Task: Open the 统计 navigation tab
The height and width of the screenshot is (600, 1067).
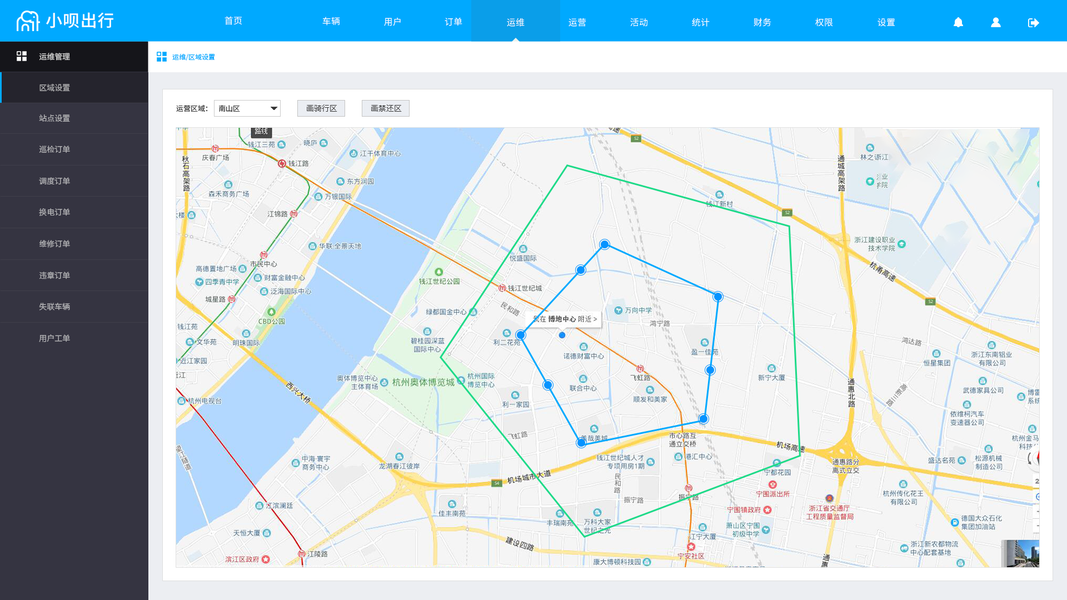Action: point(700,22)
